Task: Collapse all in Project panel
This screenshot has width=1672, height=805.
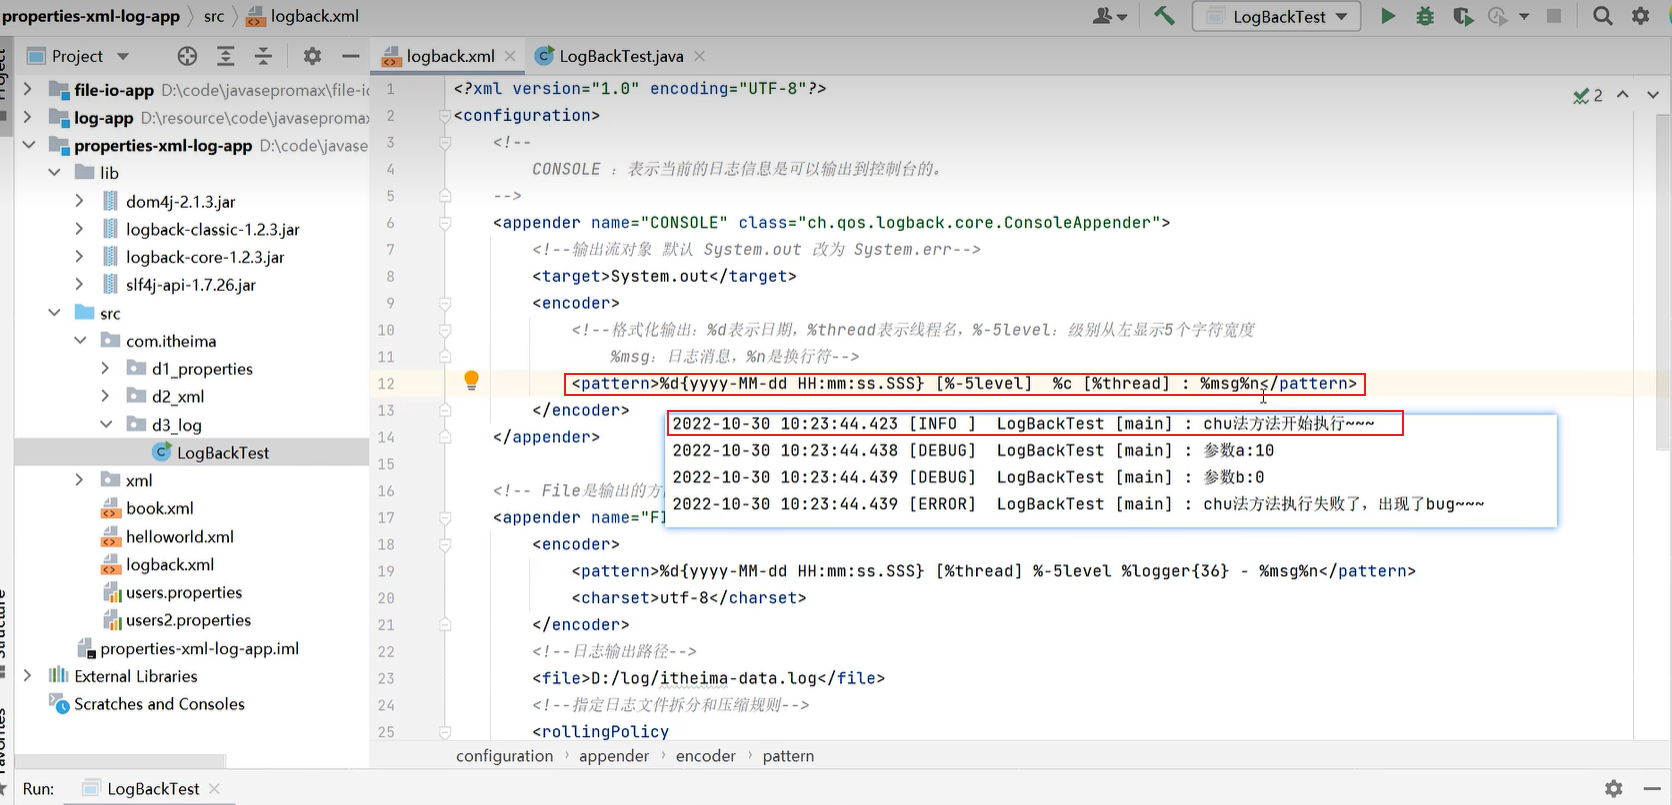Action: 263,56
